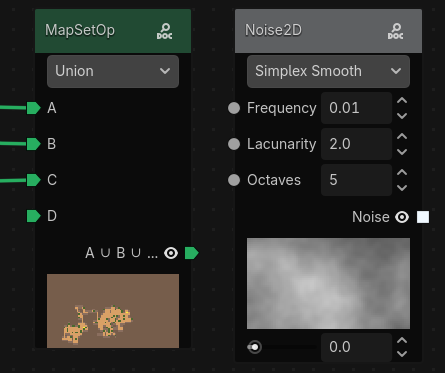Click the grayscale noise preview thumbnail
The image size is (445, 373).
[328, 283]
